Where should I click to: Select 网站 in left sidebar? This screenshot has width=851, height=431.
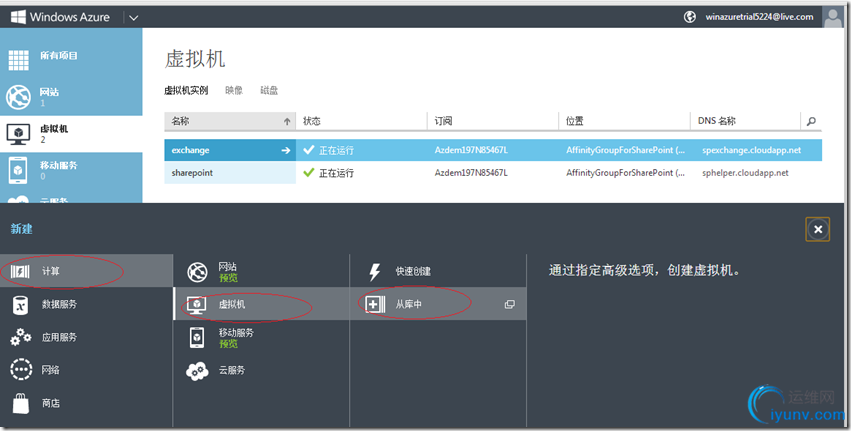(71, 97)
